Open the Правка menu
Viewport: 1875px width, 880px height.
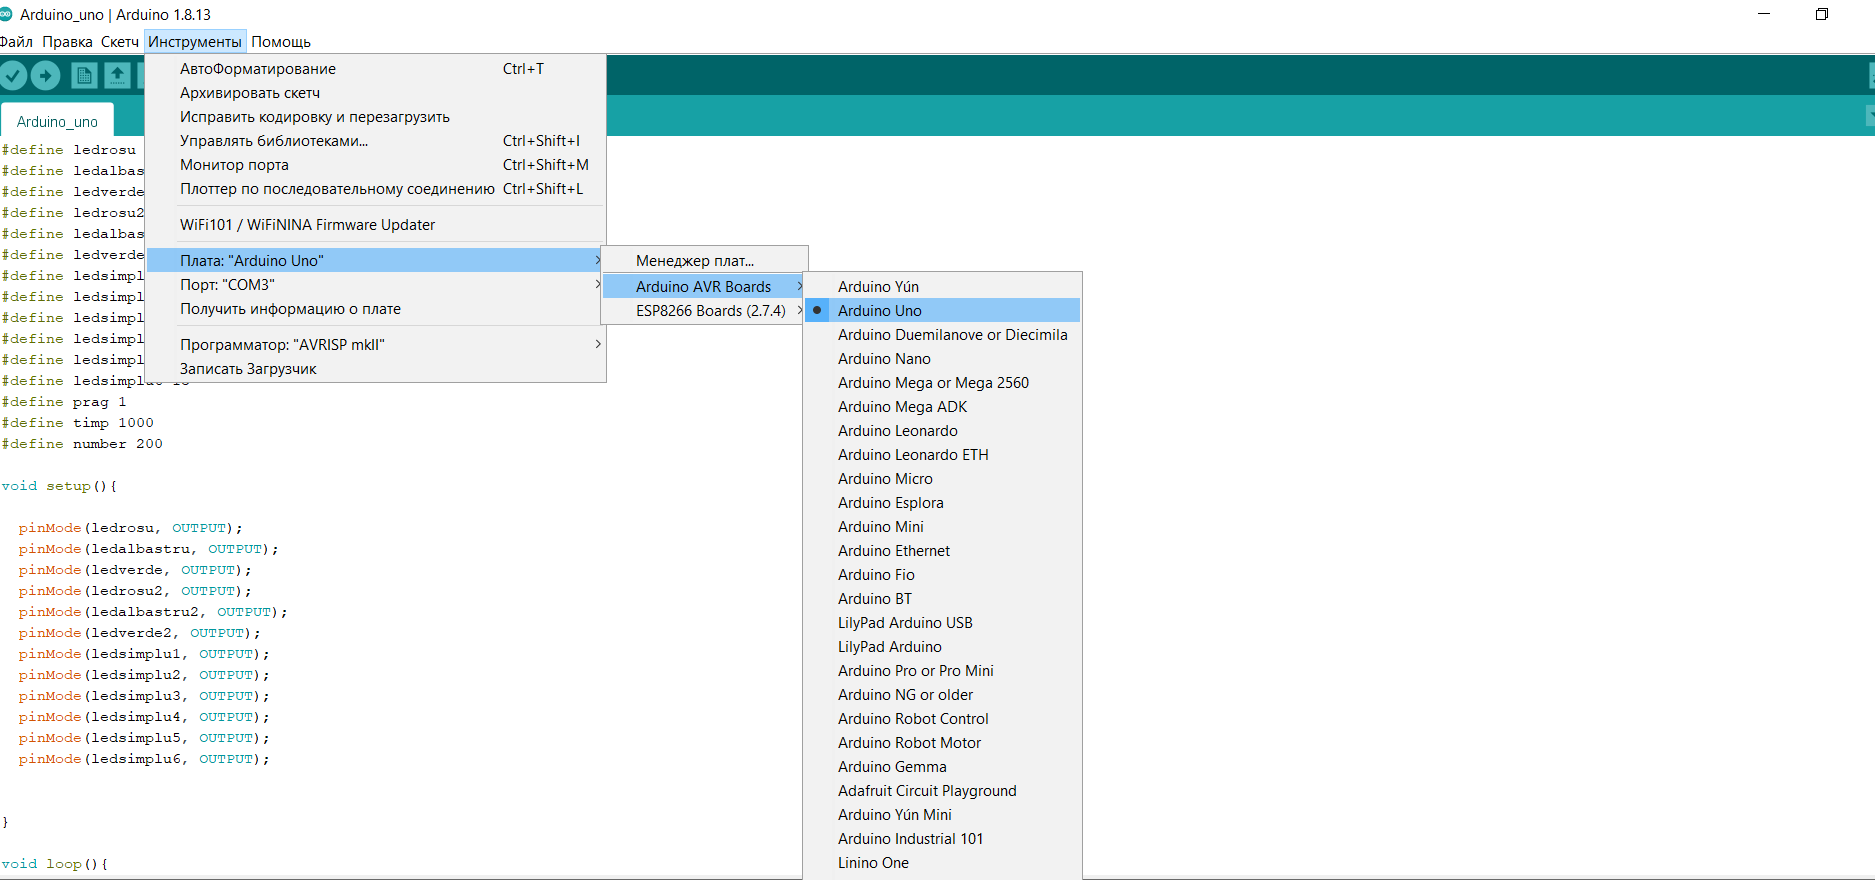(67, 42)
